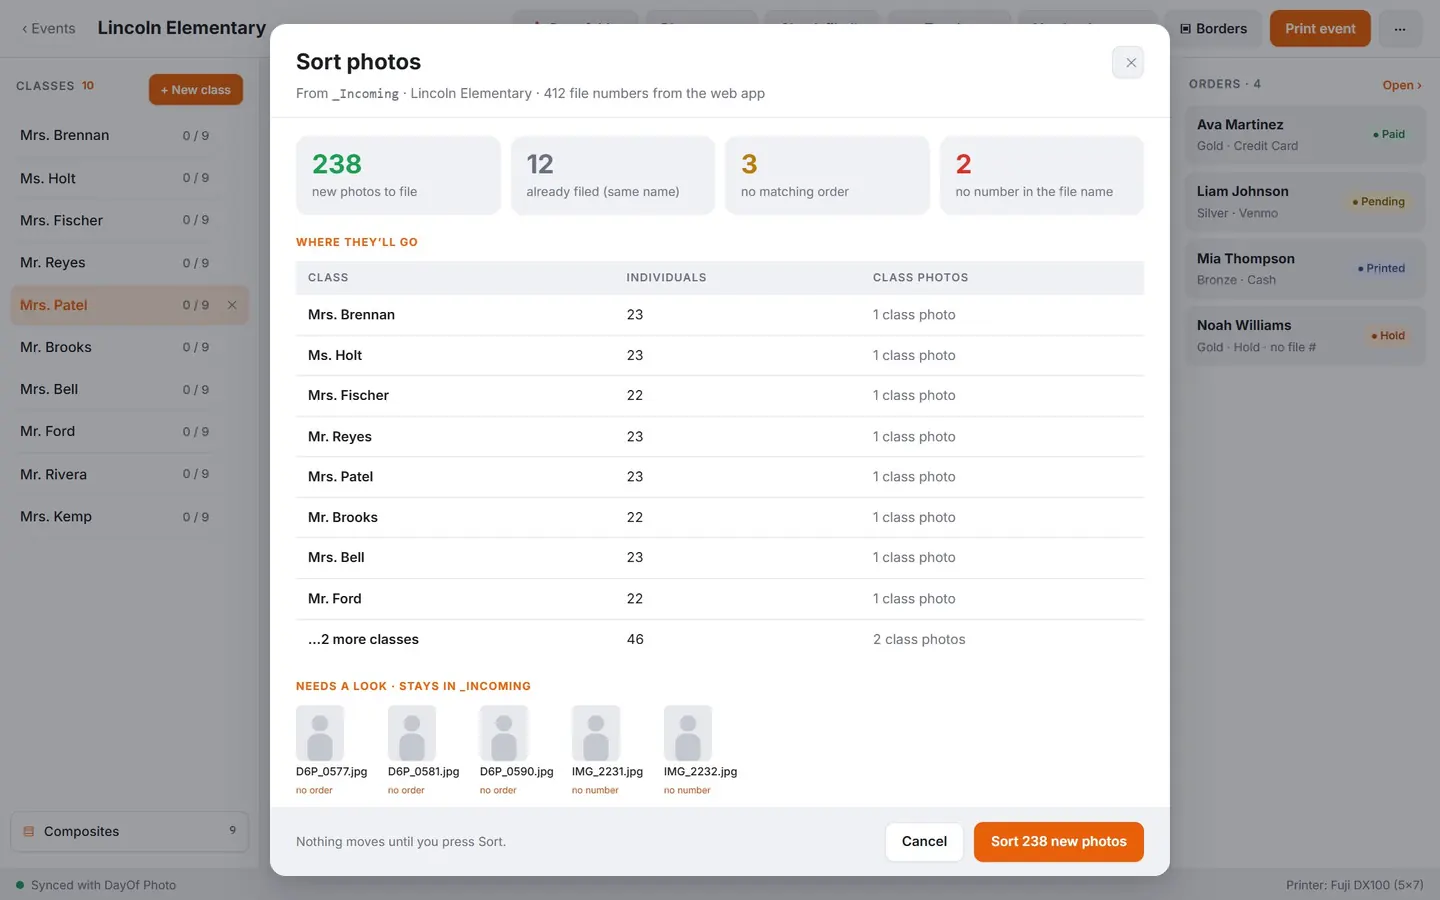Select Mrs. Brennan in the Classes sidebar
Screen dimensions: 1440x900
pos(129,136)
